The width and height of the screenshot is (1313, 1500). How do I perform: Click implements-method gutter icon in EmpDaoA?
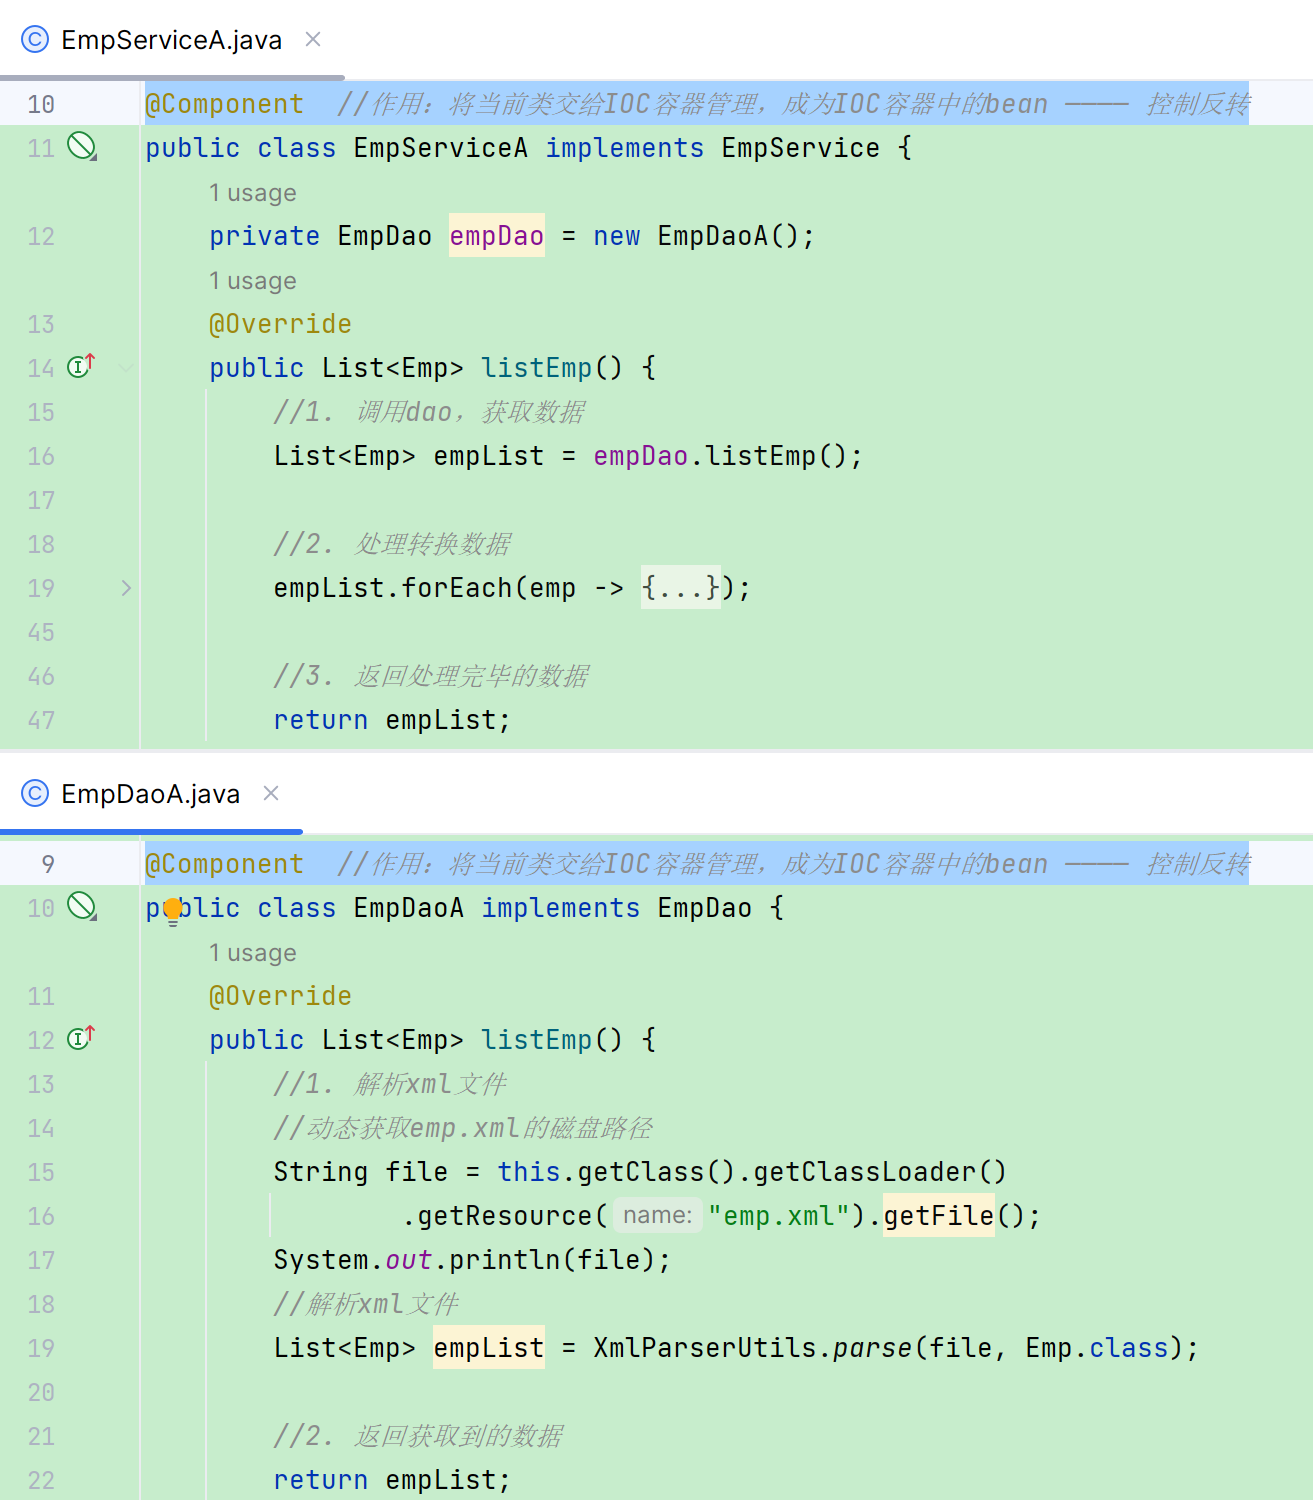(x=81, y=1038)
